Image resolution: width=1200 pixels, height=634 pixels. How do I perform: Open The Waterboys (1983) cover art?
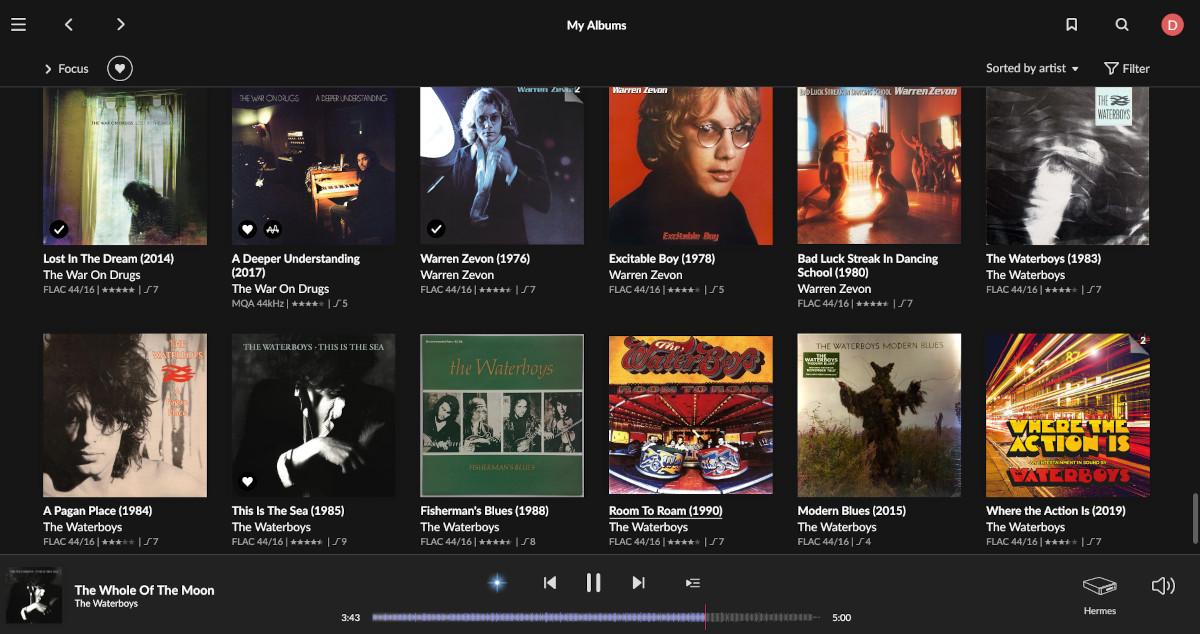[x=1068, y=166]
